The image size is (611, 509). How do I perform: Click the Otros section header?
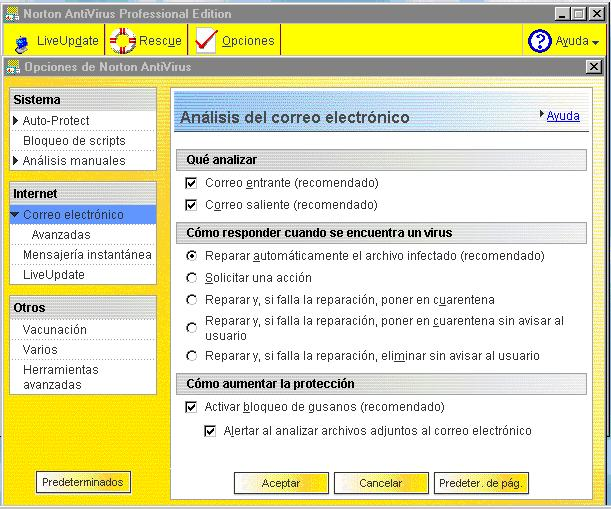coord(83,308)
